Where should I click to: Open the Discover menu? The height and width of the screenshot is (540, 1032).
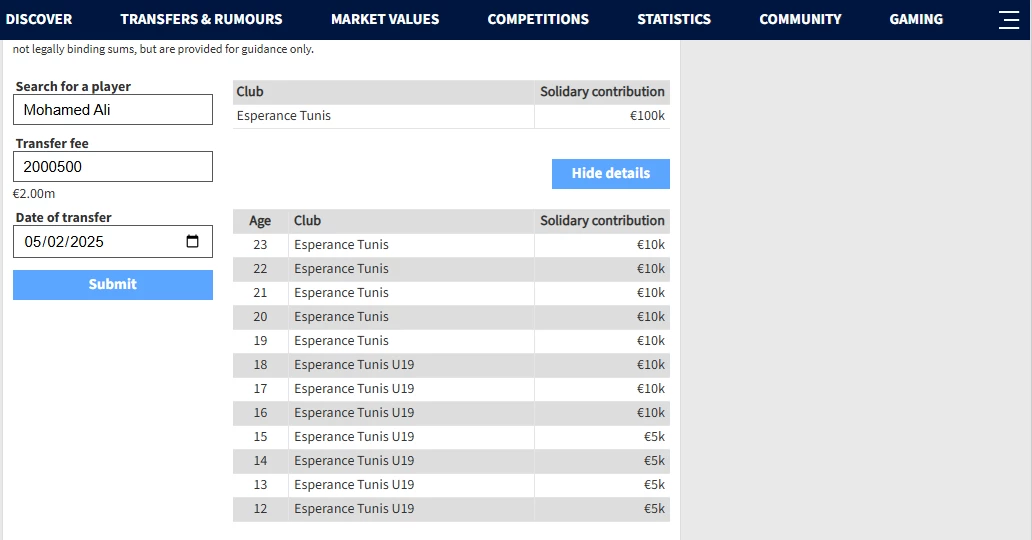tap(39, 19)
